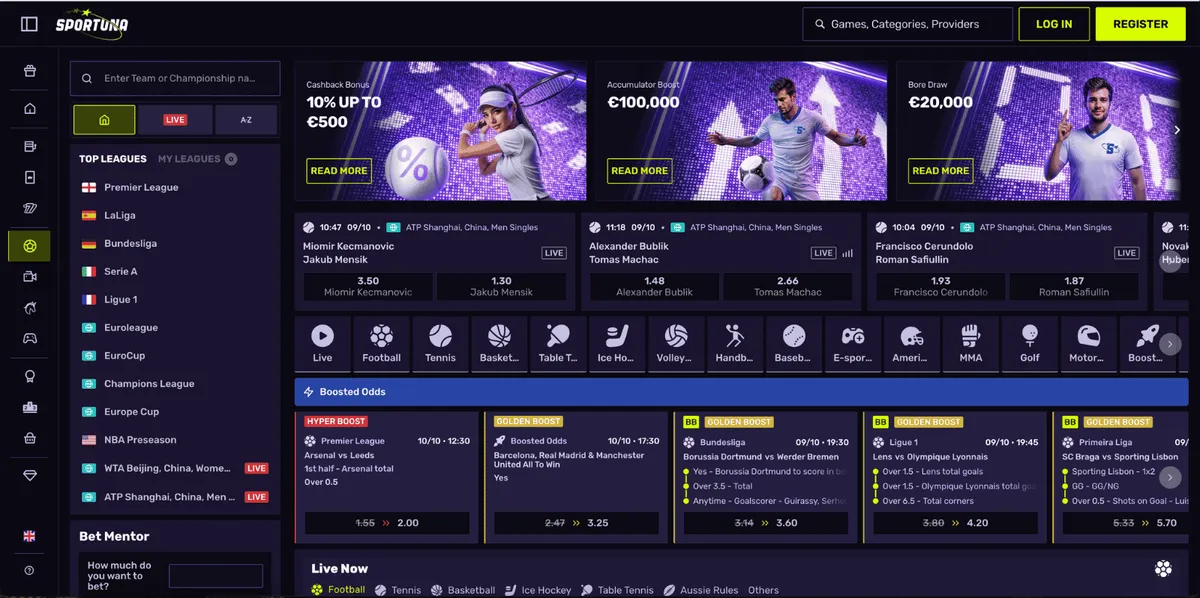Open the question mark help icon
Image resolution: width=1200 pixels, height=598 pixels.
(29, 570)
